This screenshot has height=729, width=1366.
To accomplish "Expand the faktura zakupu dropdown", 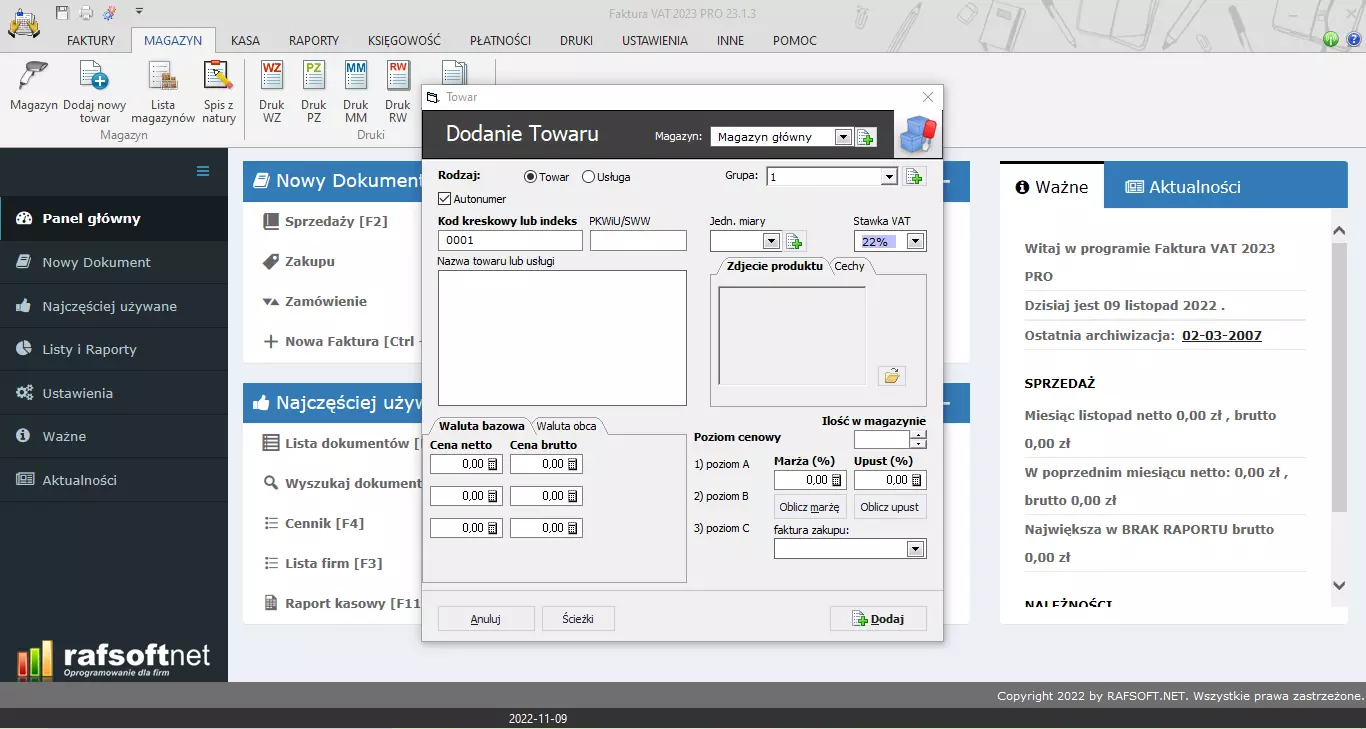I will pos(915,549).
